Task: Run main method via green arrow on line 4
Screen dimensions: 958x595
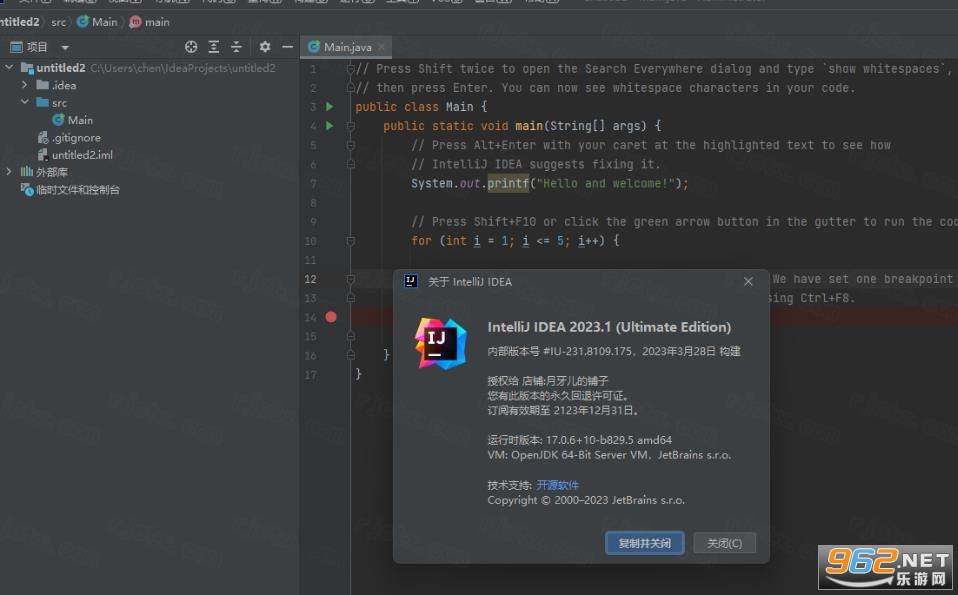Action: click(x=329, y=126)
